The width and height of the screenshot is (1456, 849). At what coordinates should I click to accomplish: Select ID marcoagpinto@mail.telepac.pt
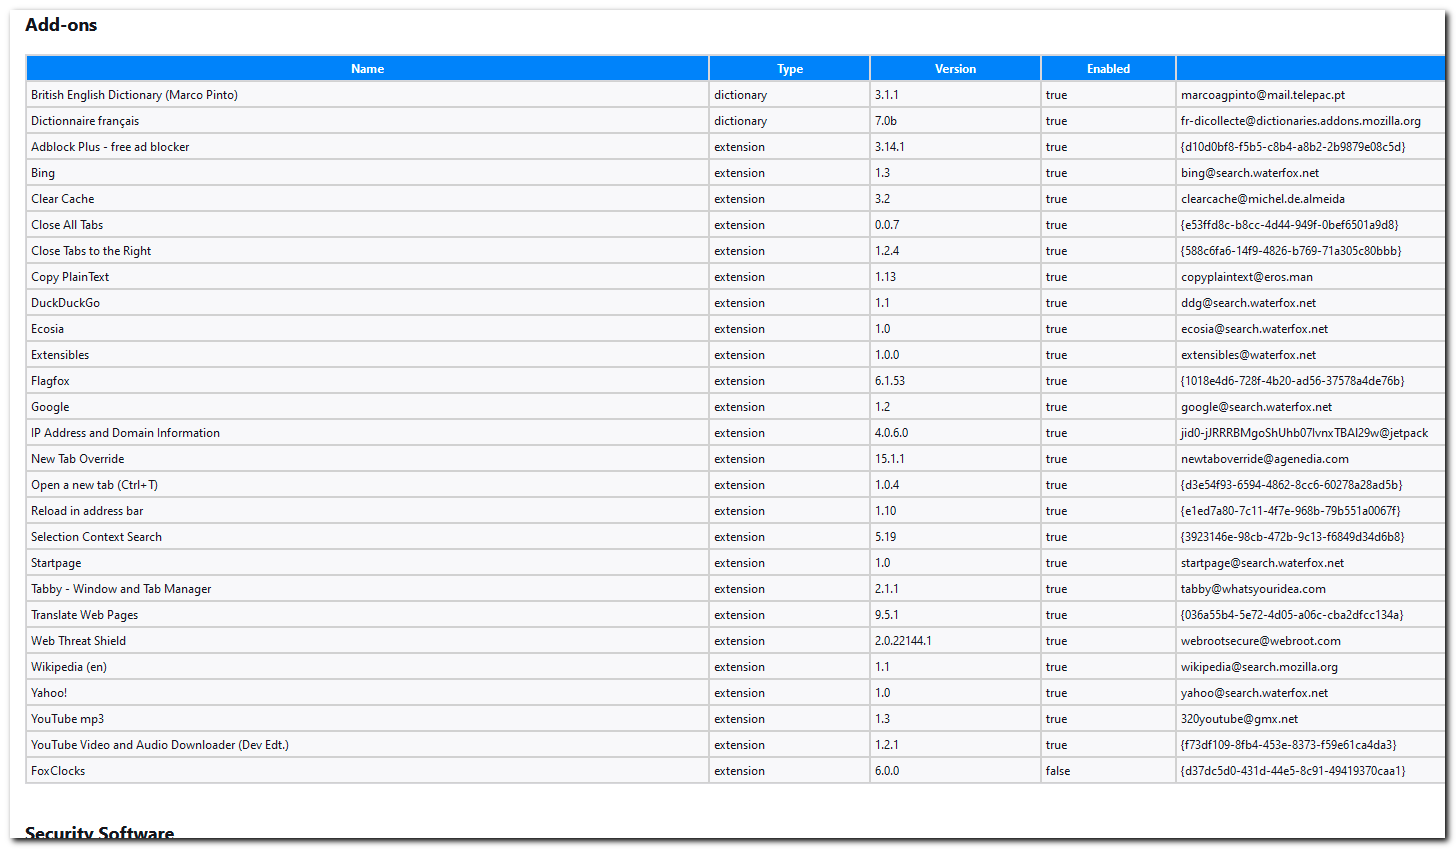(x=1263, y=95)
